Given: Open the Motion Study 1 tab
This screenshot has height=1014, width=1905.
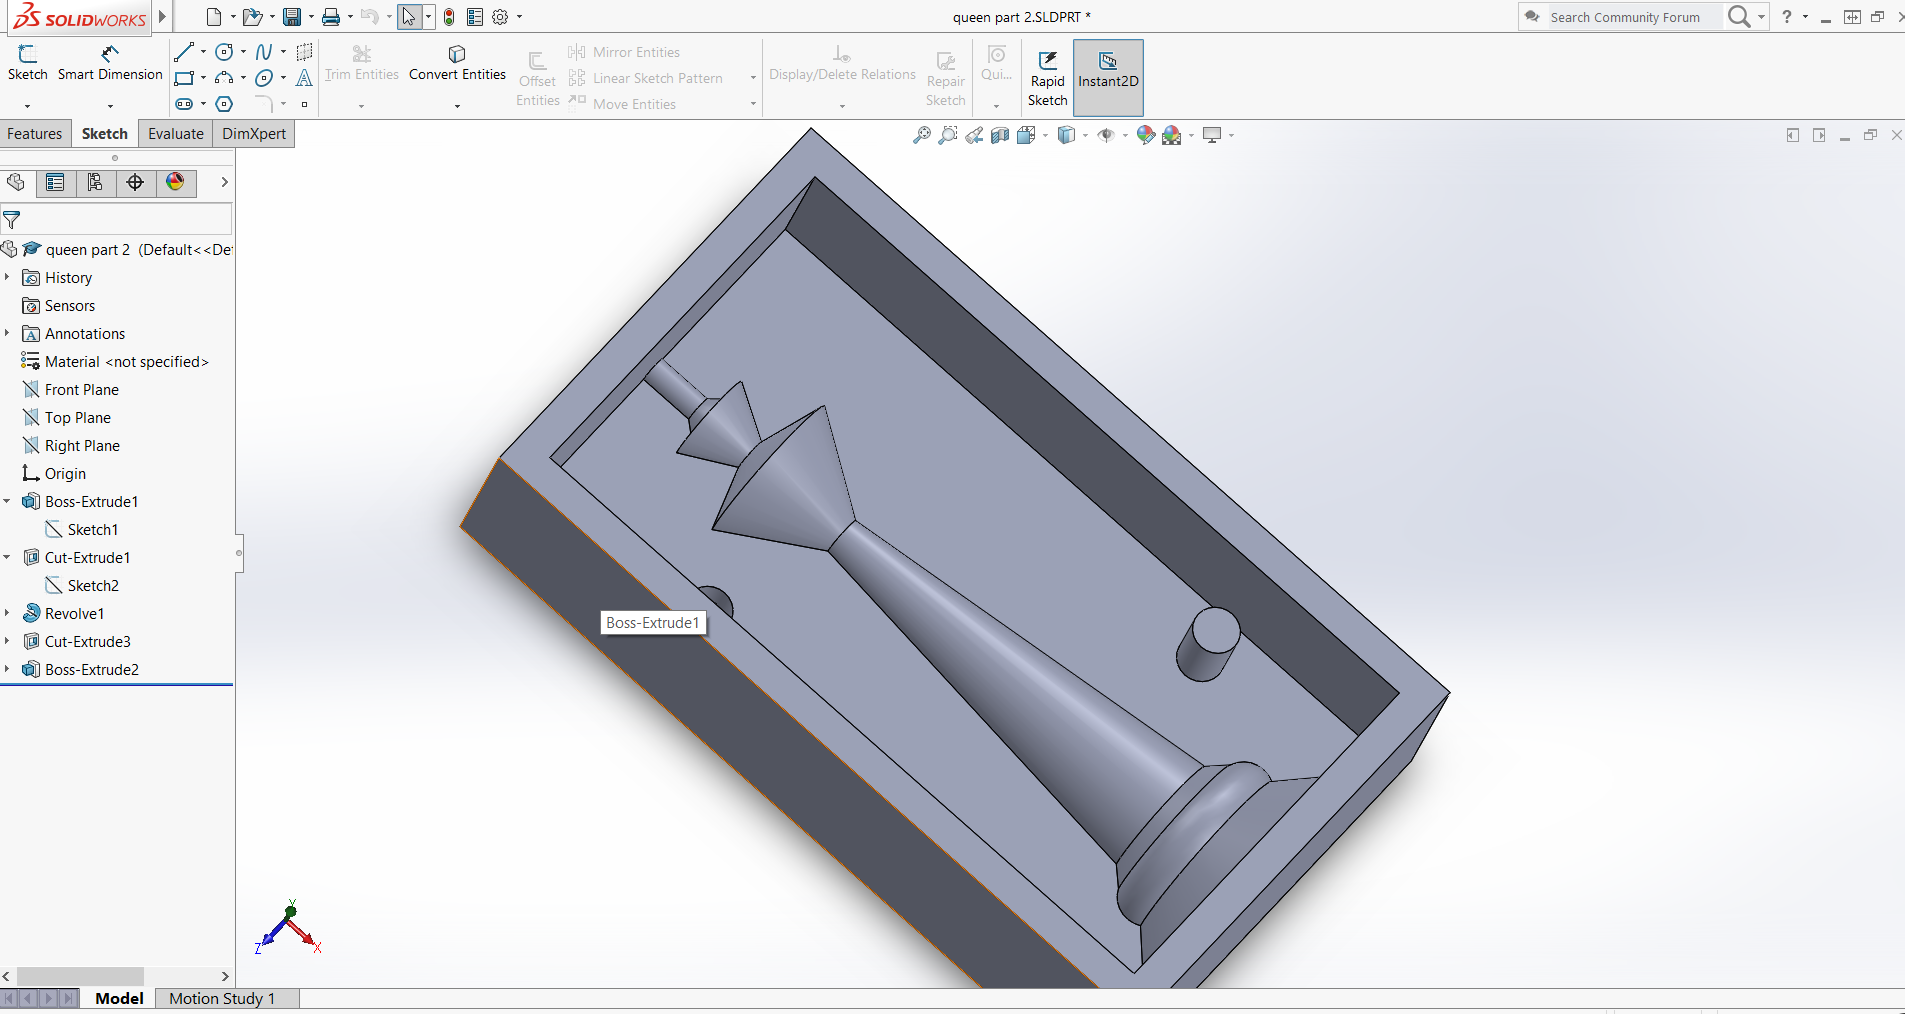Looking at the screenshot, I should click(222, 998).
